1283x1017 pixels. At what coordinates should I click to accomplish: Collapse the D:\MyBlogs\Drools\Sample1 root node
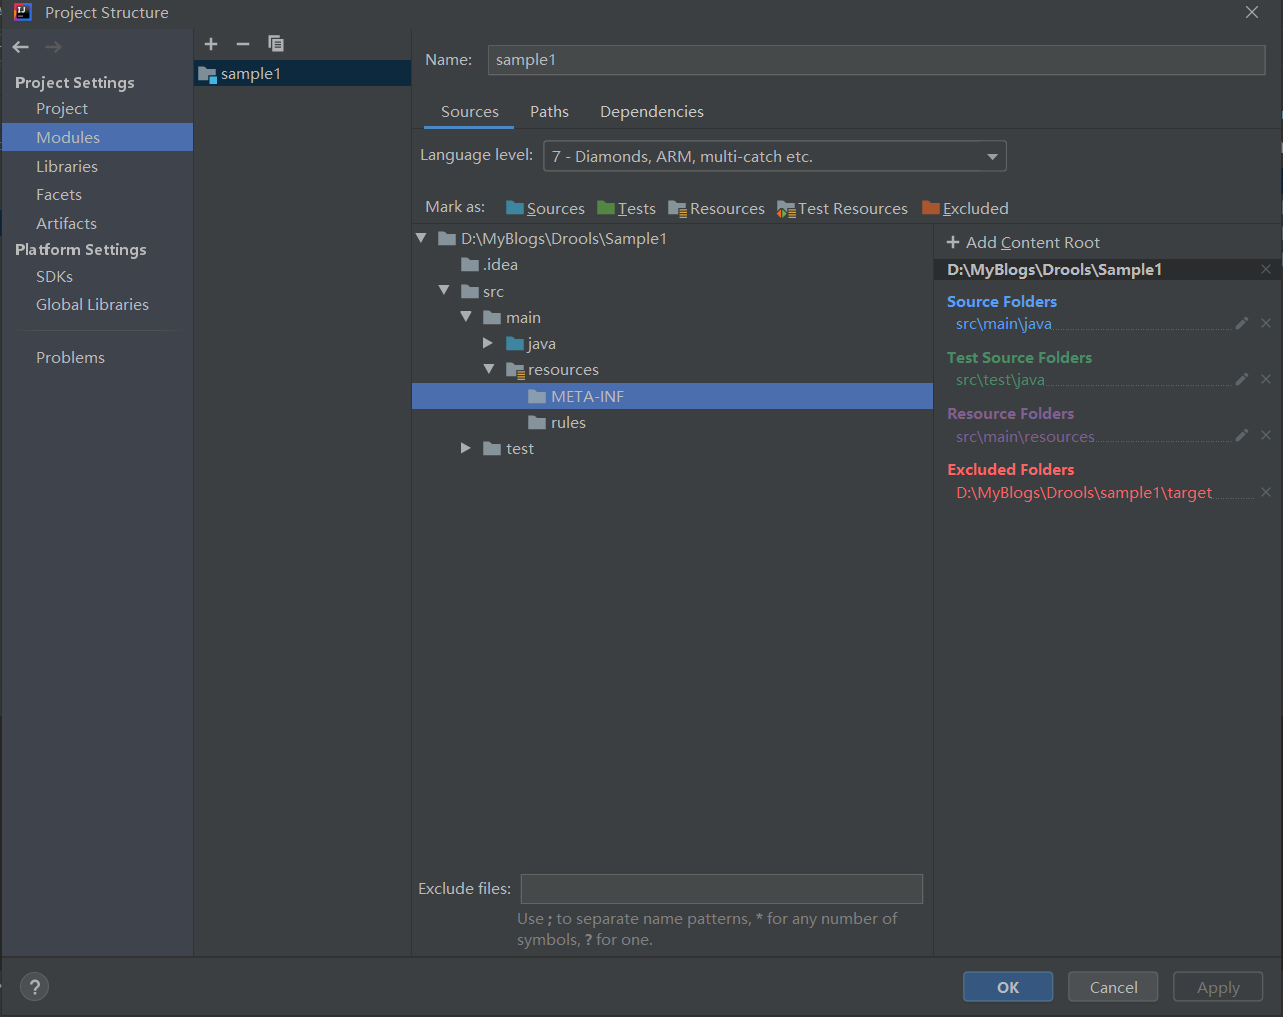421,238
